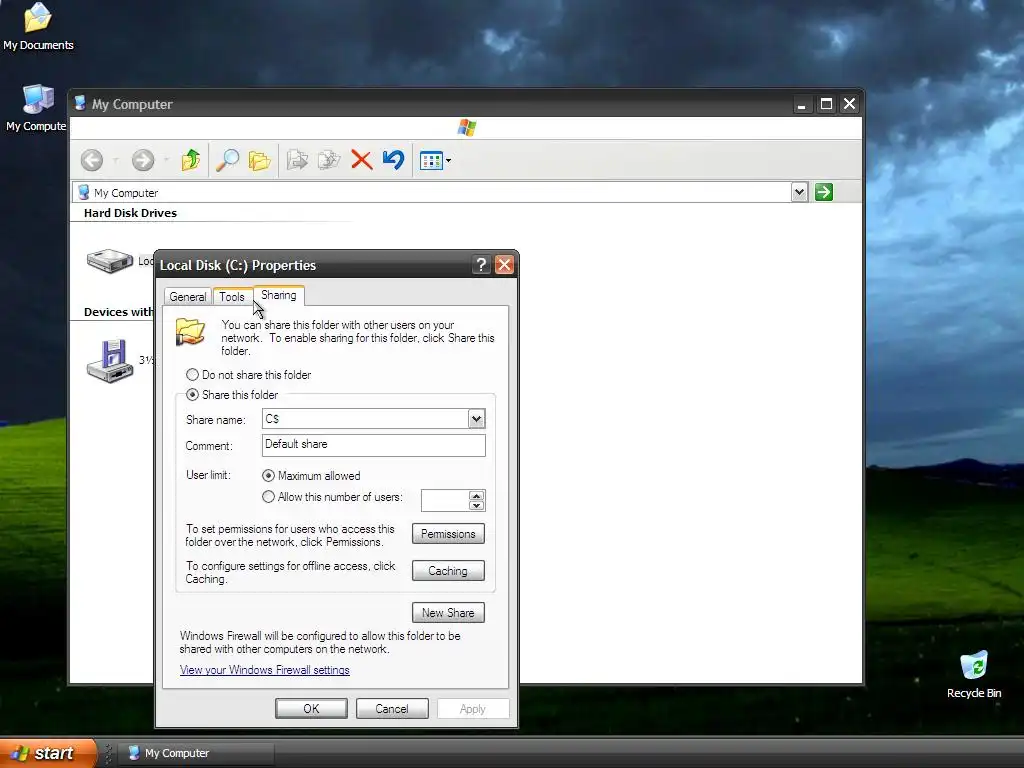
Task: Decrease the number of users spinner
Action: [476, 505]
